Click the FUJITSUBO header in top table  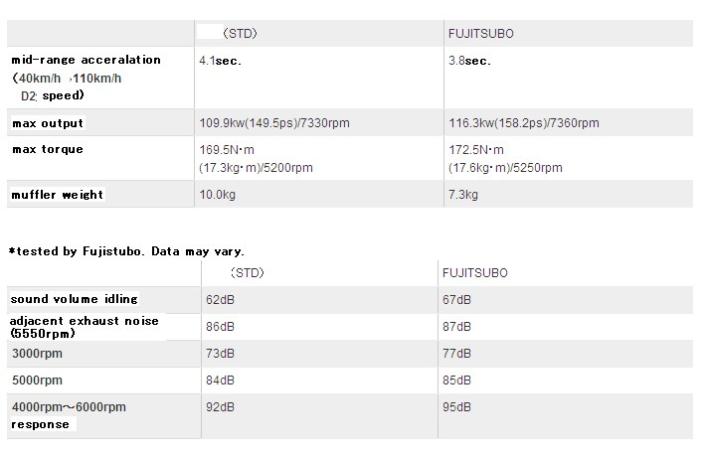pyautogui.click(x=480, y=33)
